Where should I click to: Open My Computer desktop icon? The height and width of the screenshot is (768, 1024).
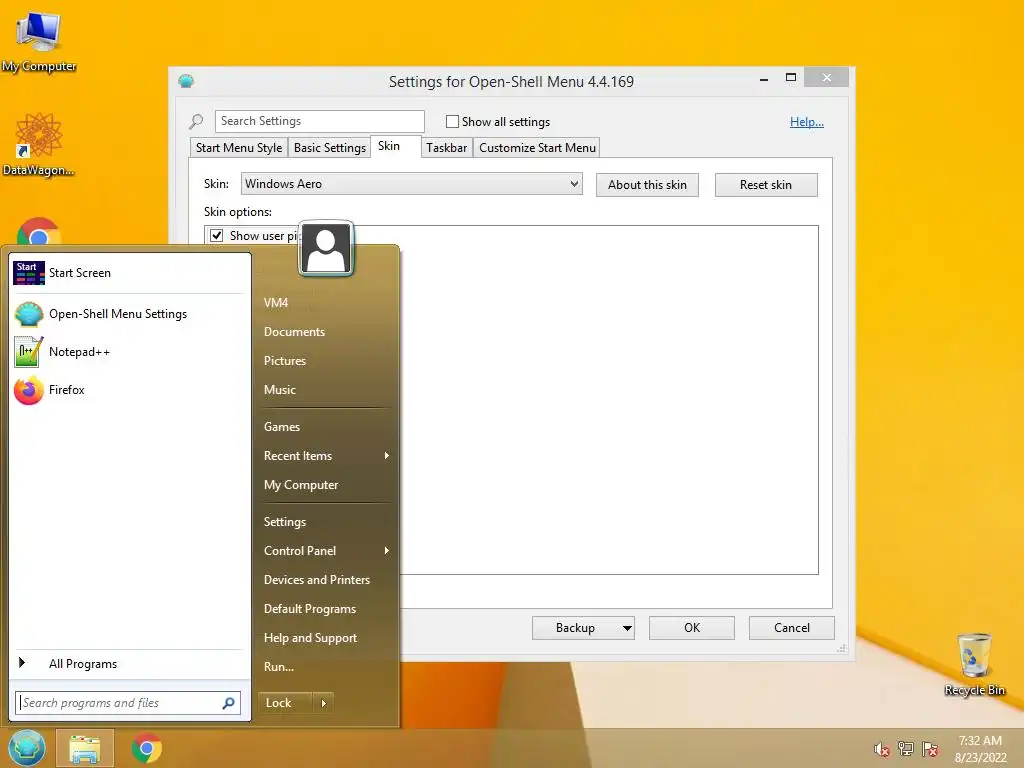click(39, 40)
